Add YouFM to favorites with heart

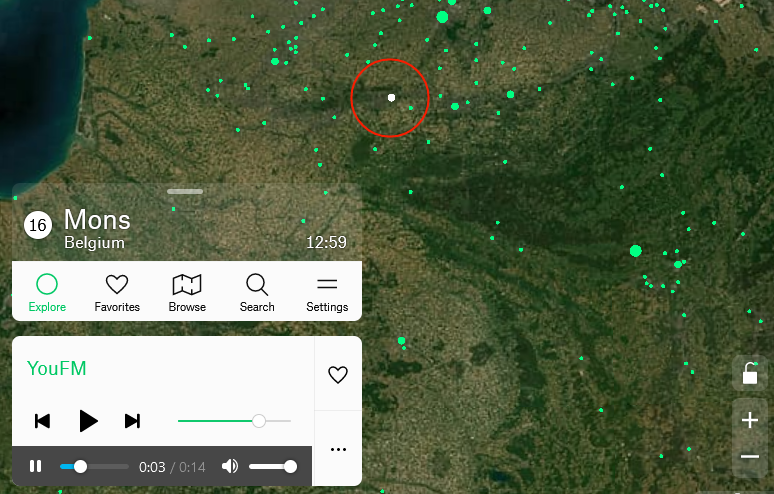[x=338, y=375]
